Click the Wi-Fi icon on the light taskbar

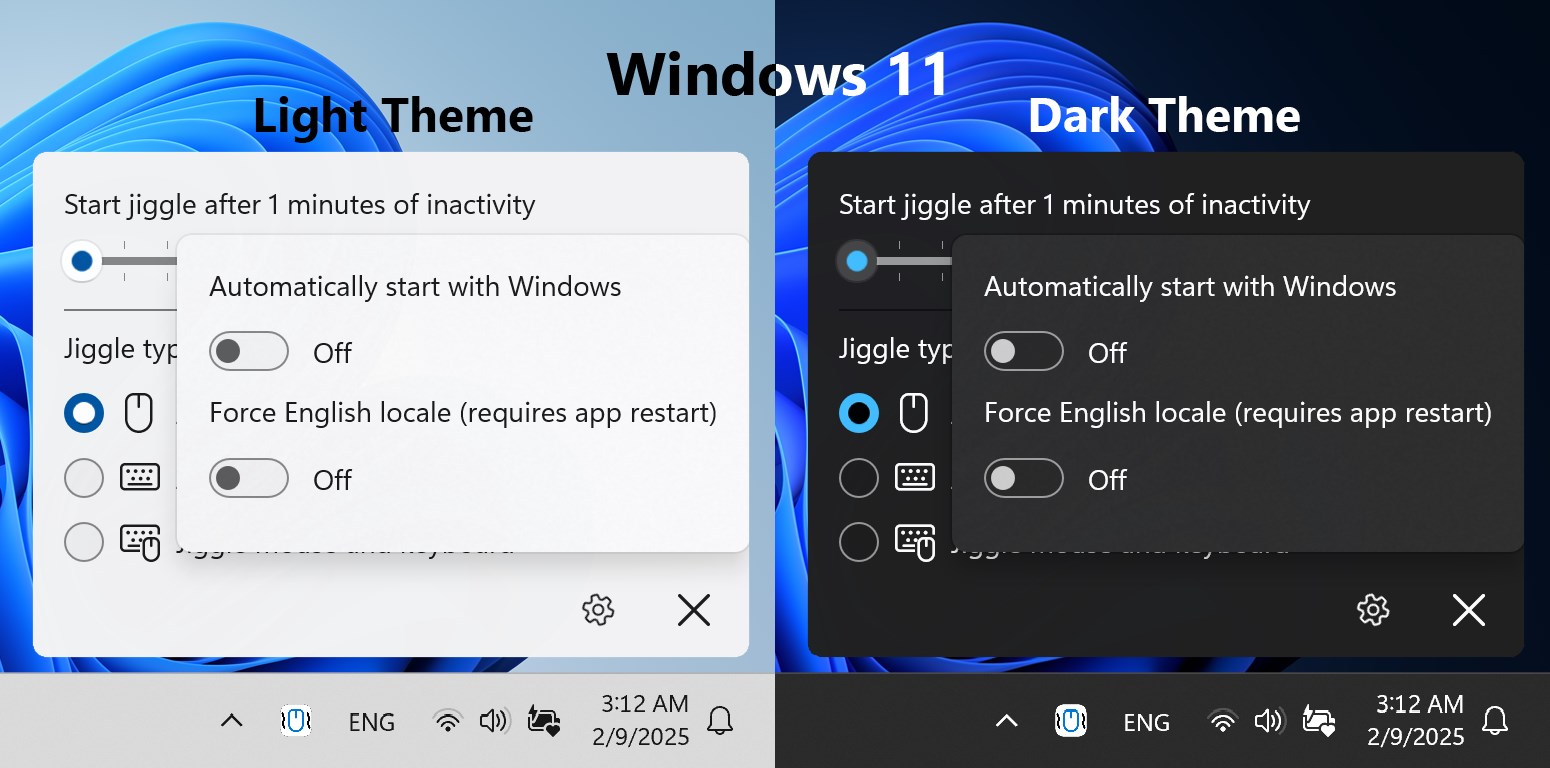pyautogui.click(x=447, y=721)
